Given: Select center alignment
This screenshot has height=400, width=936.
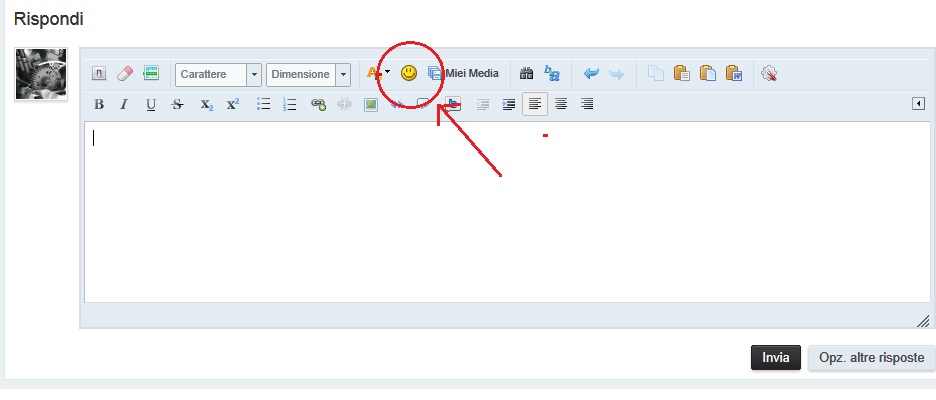Looking at the screenshot, I should click(x=561, y=104).
